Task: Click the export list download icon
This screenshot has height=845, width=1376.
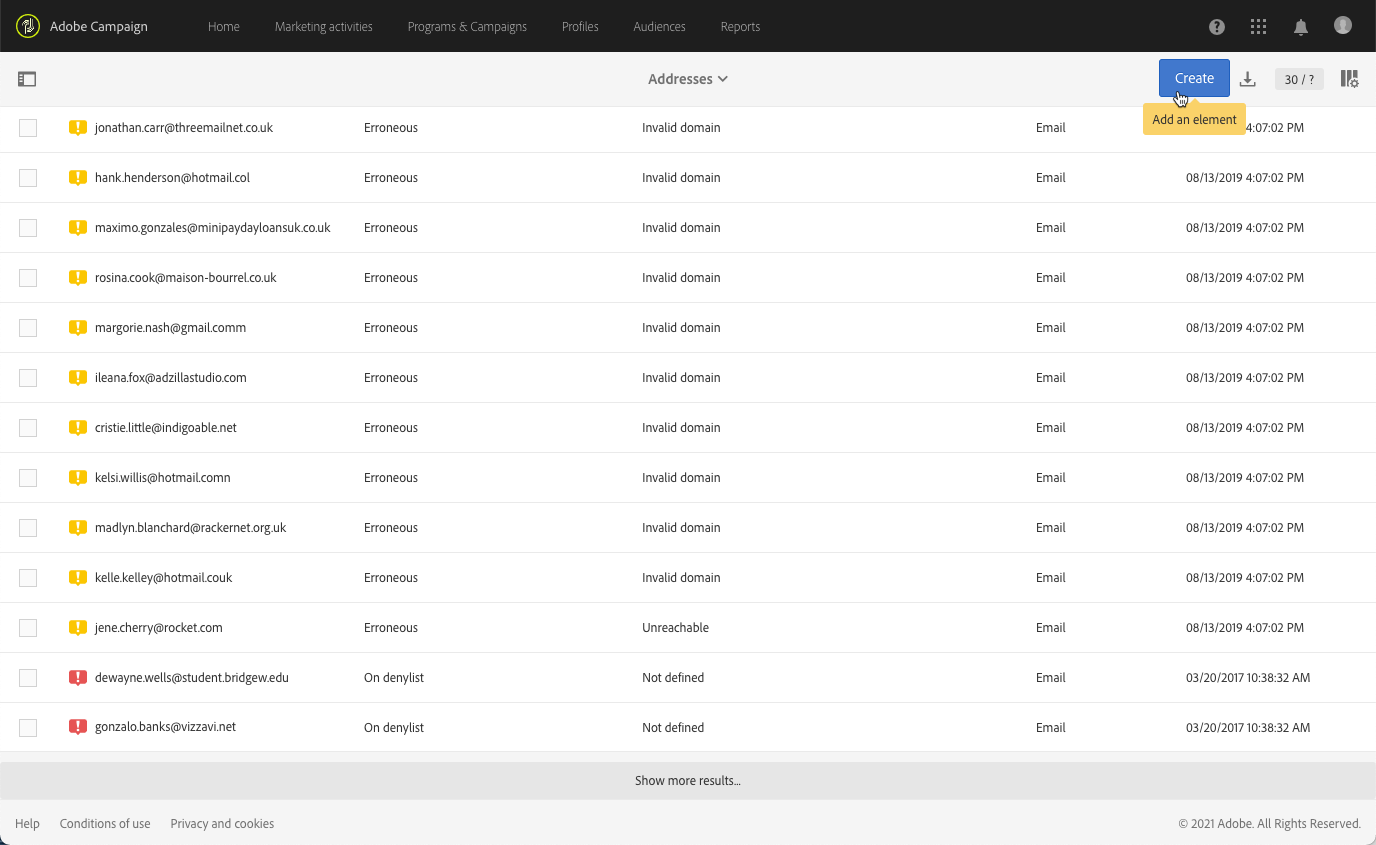Action: point(1248,79)
